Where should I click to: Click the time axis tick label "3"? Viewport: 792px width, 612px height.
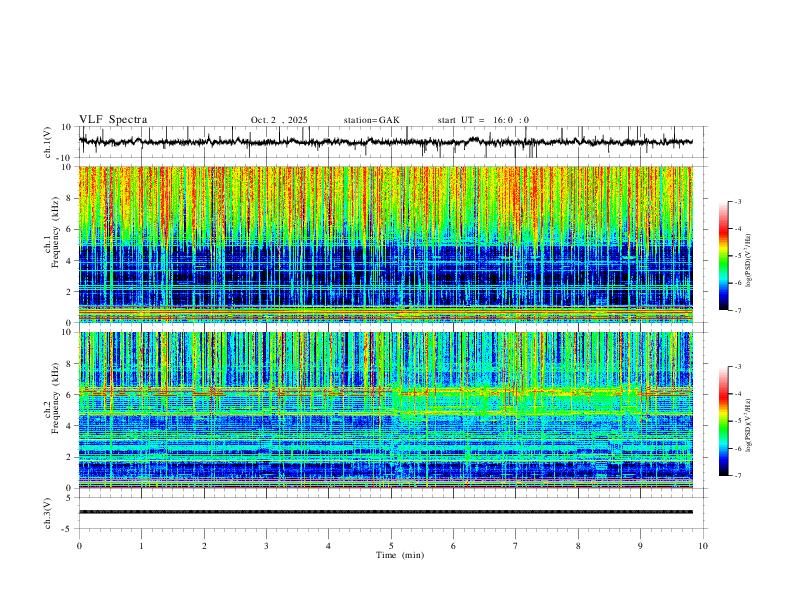tap(266, 546)
